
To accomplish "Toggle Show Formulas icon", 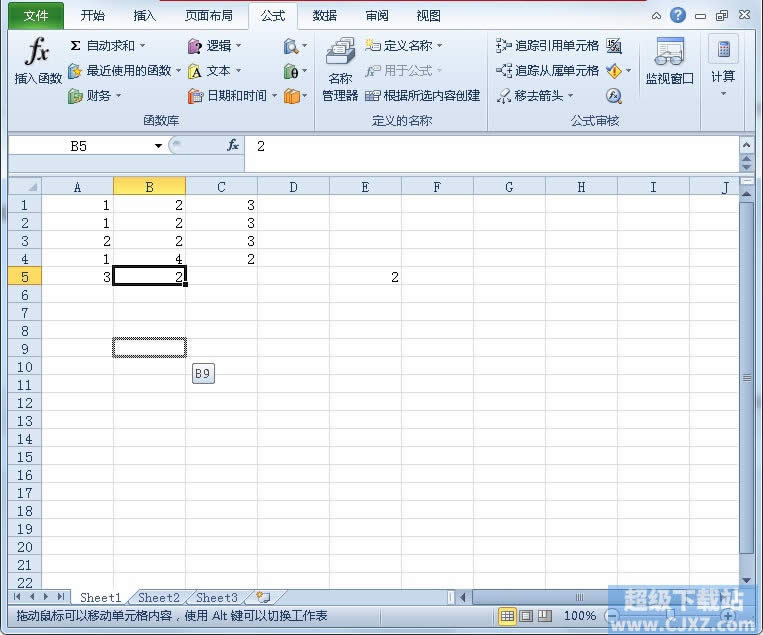I will click(x=614, y=46).
